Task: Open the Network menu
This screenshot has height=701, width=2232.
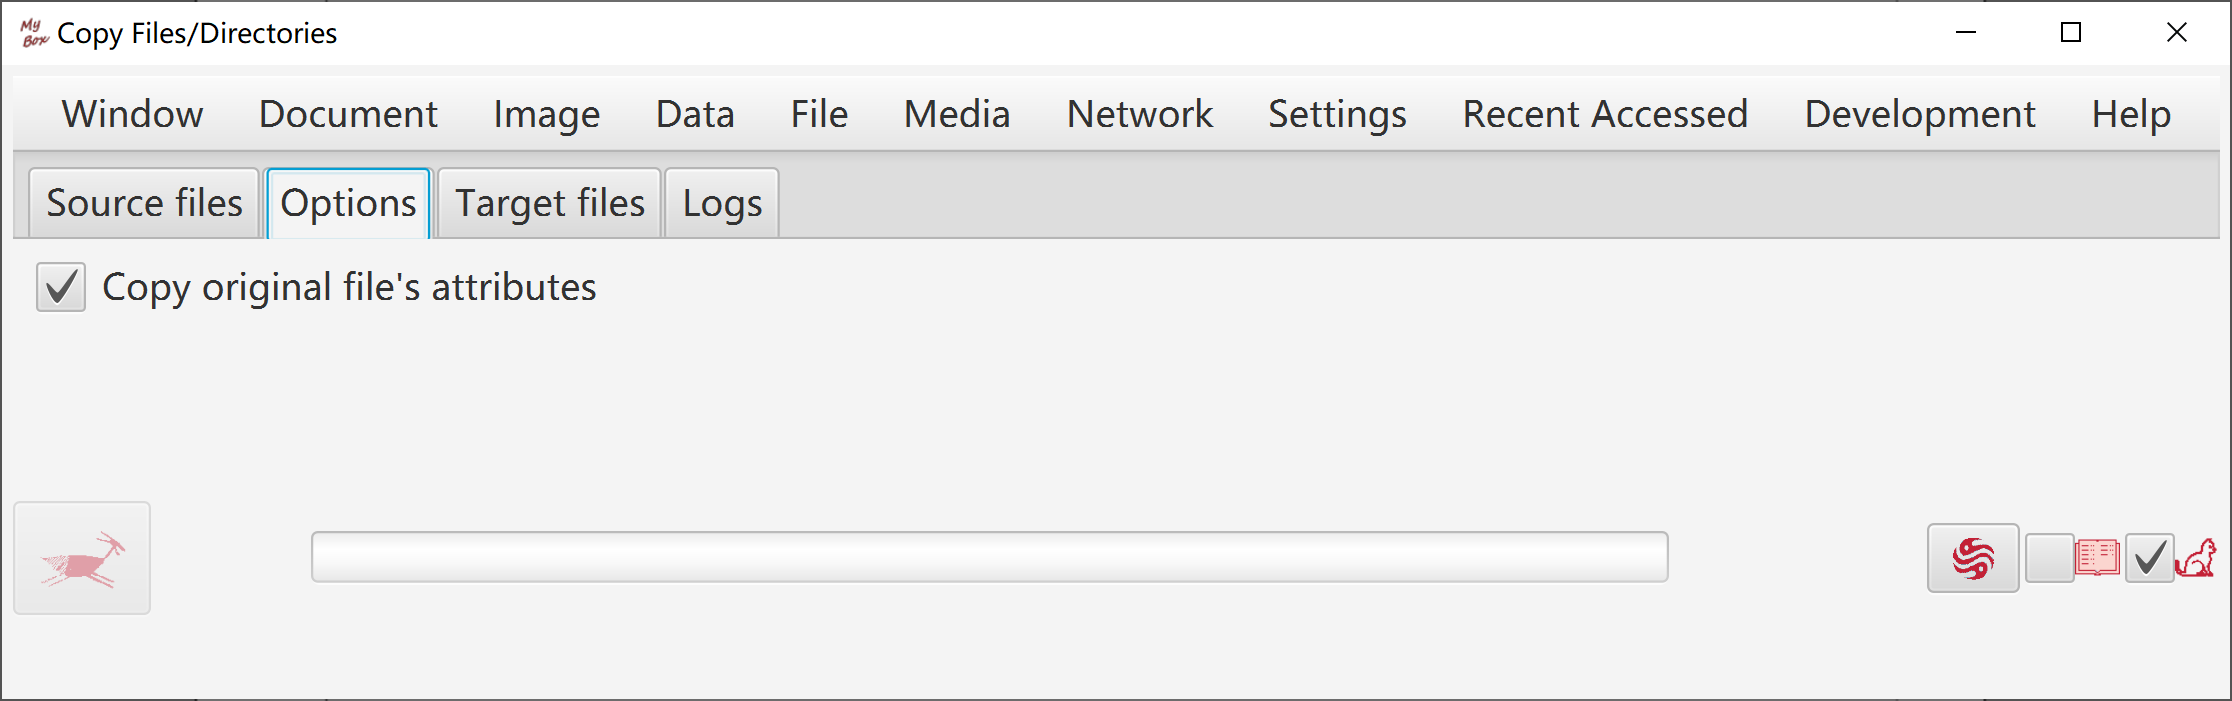Action: coord(1139,114)
